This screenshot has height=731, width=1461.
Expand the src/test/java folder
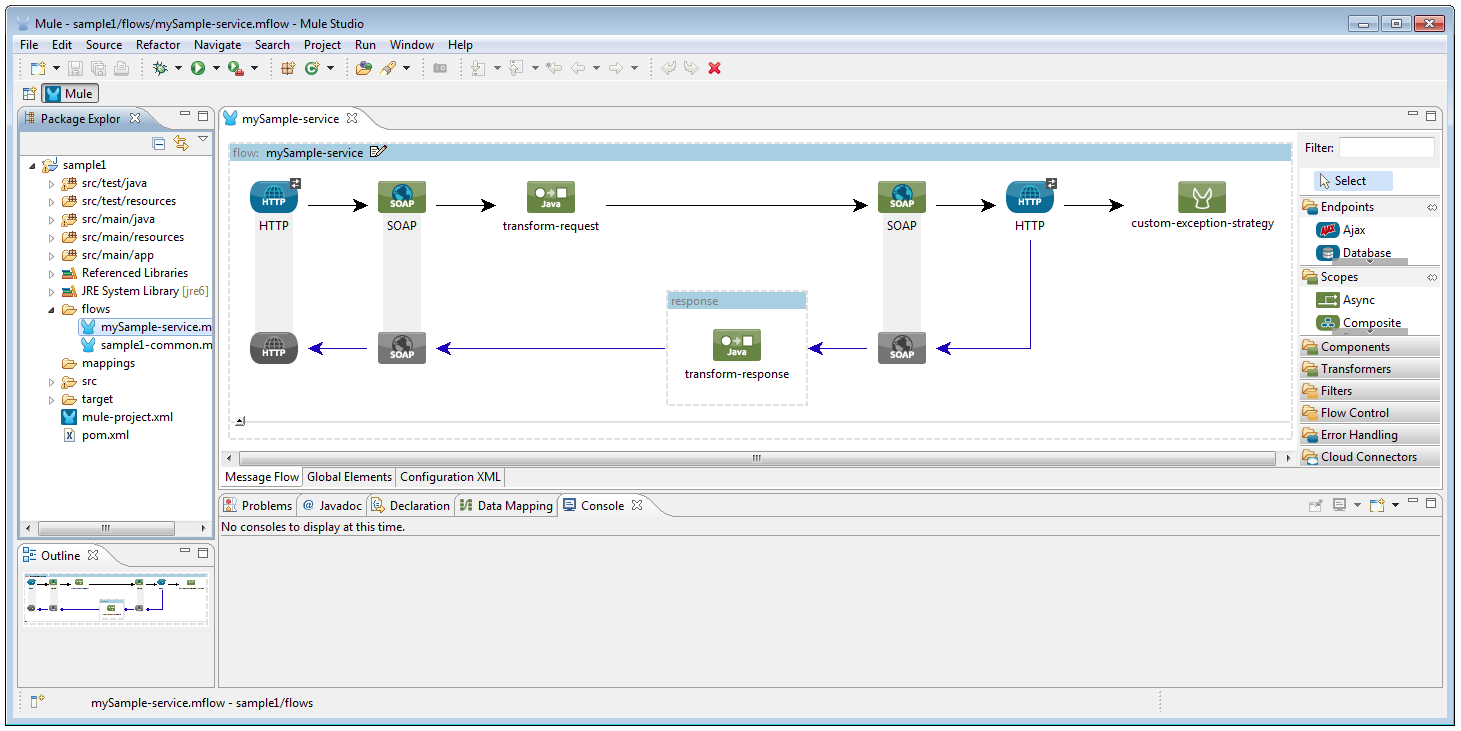click(52, 183)
